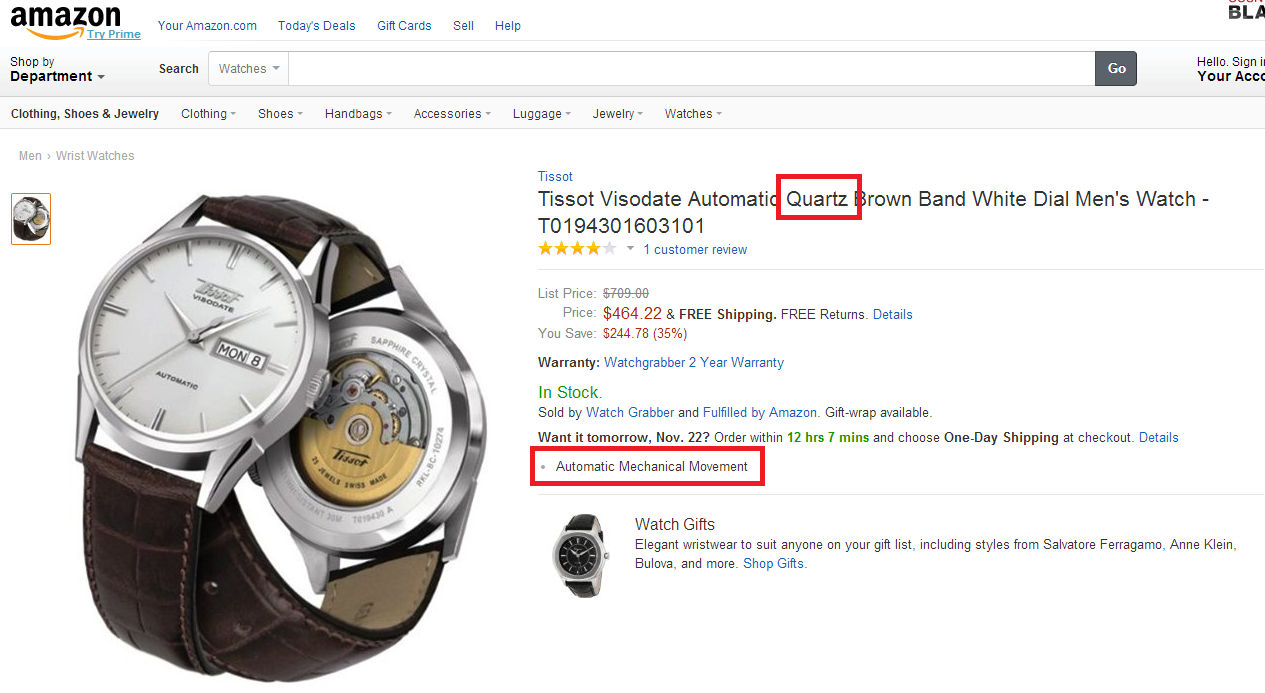Go to Gift Cards

404,26
